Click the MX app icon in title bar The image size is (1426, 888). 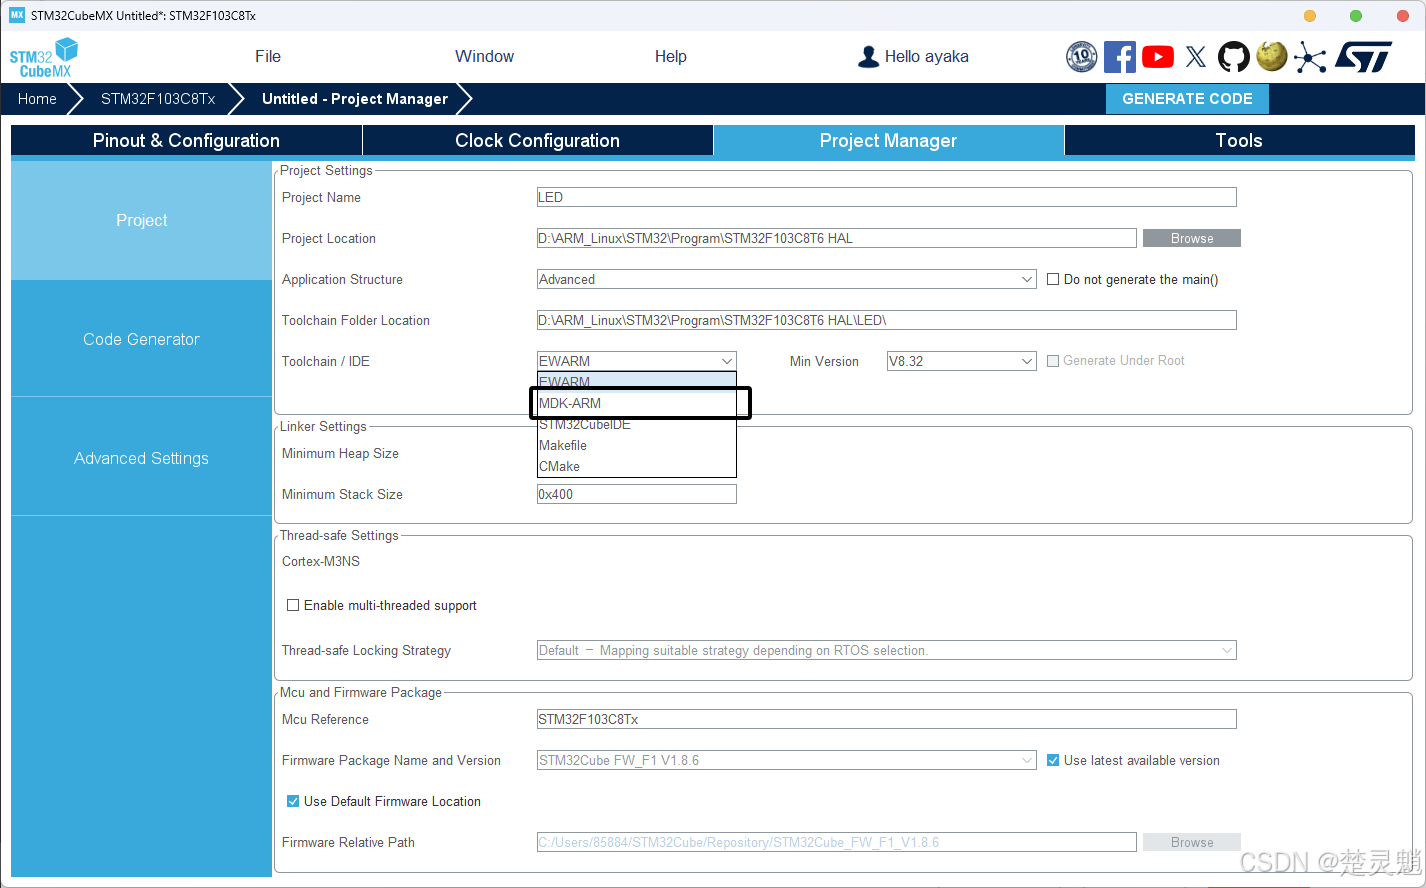[x=17, y=15]
